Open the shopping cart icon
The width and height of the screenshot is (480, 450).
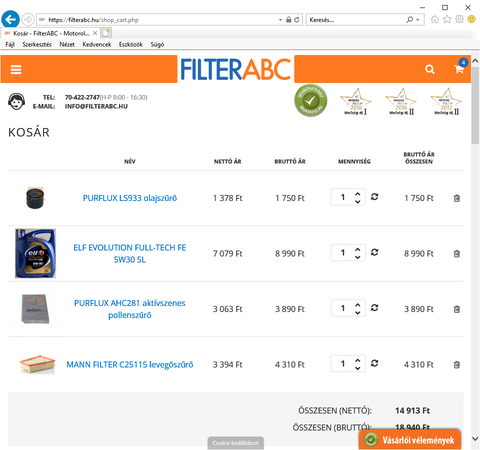click(459, 69)
